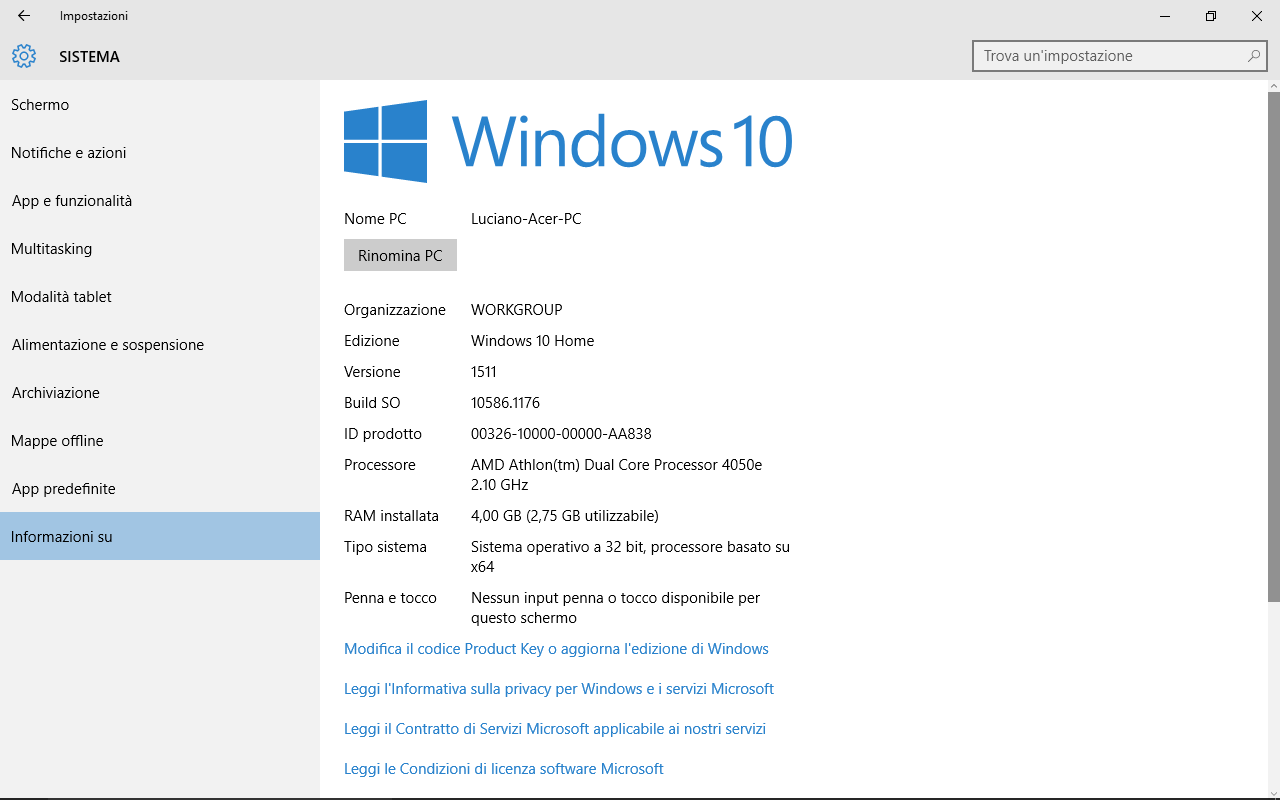Viewport: 1280px width, 800px height.
Task: Minimize the Impostazioni window
Action: point(1165,16)
